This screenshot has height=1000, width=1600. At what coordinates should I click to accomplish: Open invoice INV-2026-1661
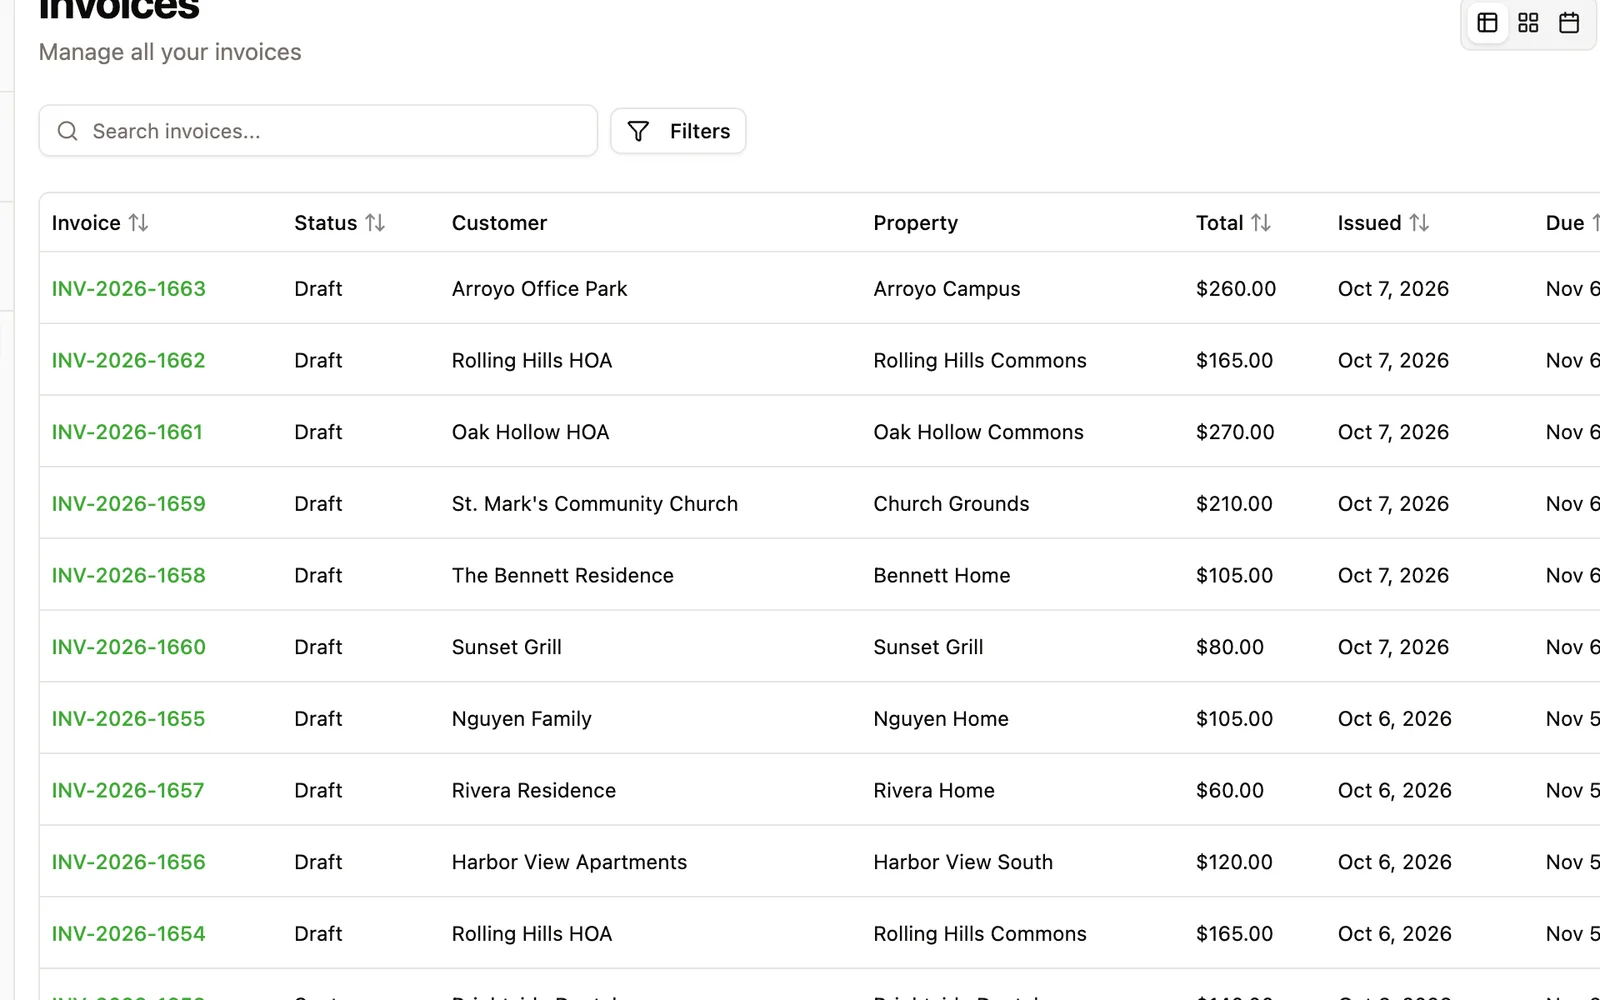[127, 432]
